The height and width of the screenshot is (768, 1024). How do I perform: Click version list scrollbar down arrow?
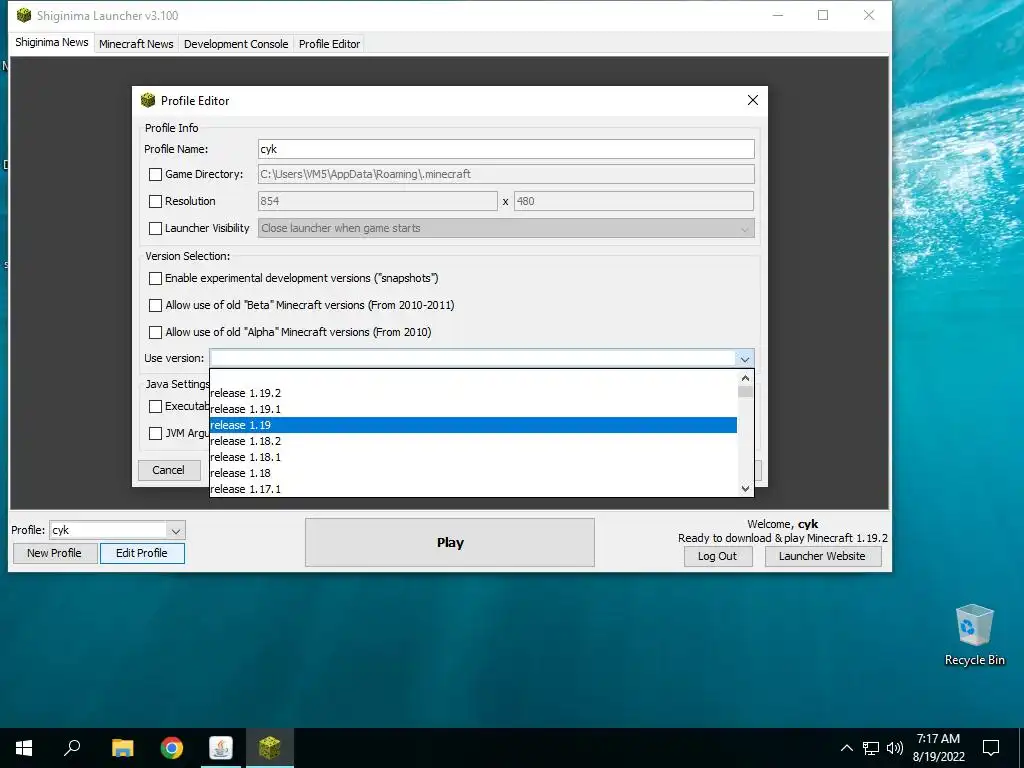click(745, 488)
